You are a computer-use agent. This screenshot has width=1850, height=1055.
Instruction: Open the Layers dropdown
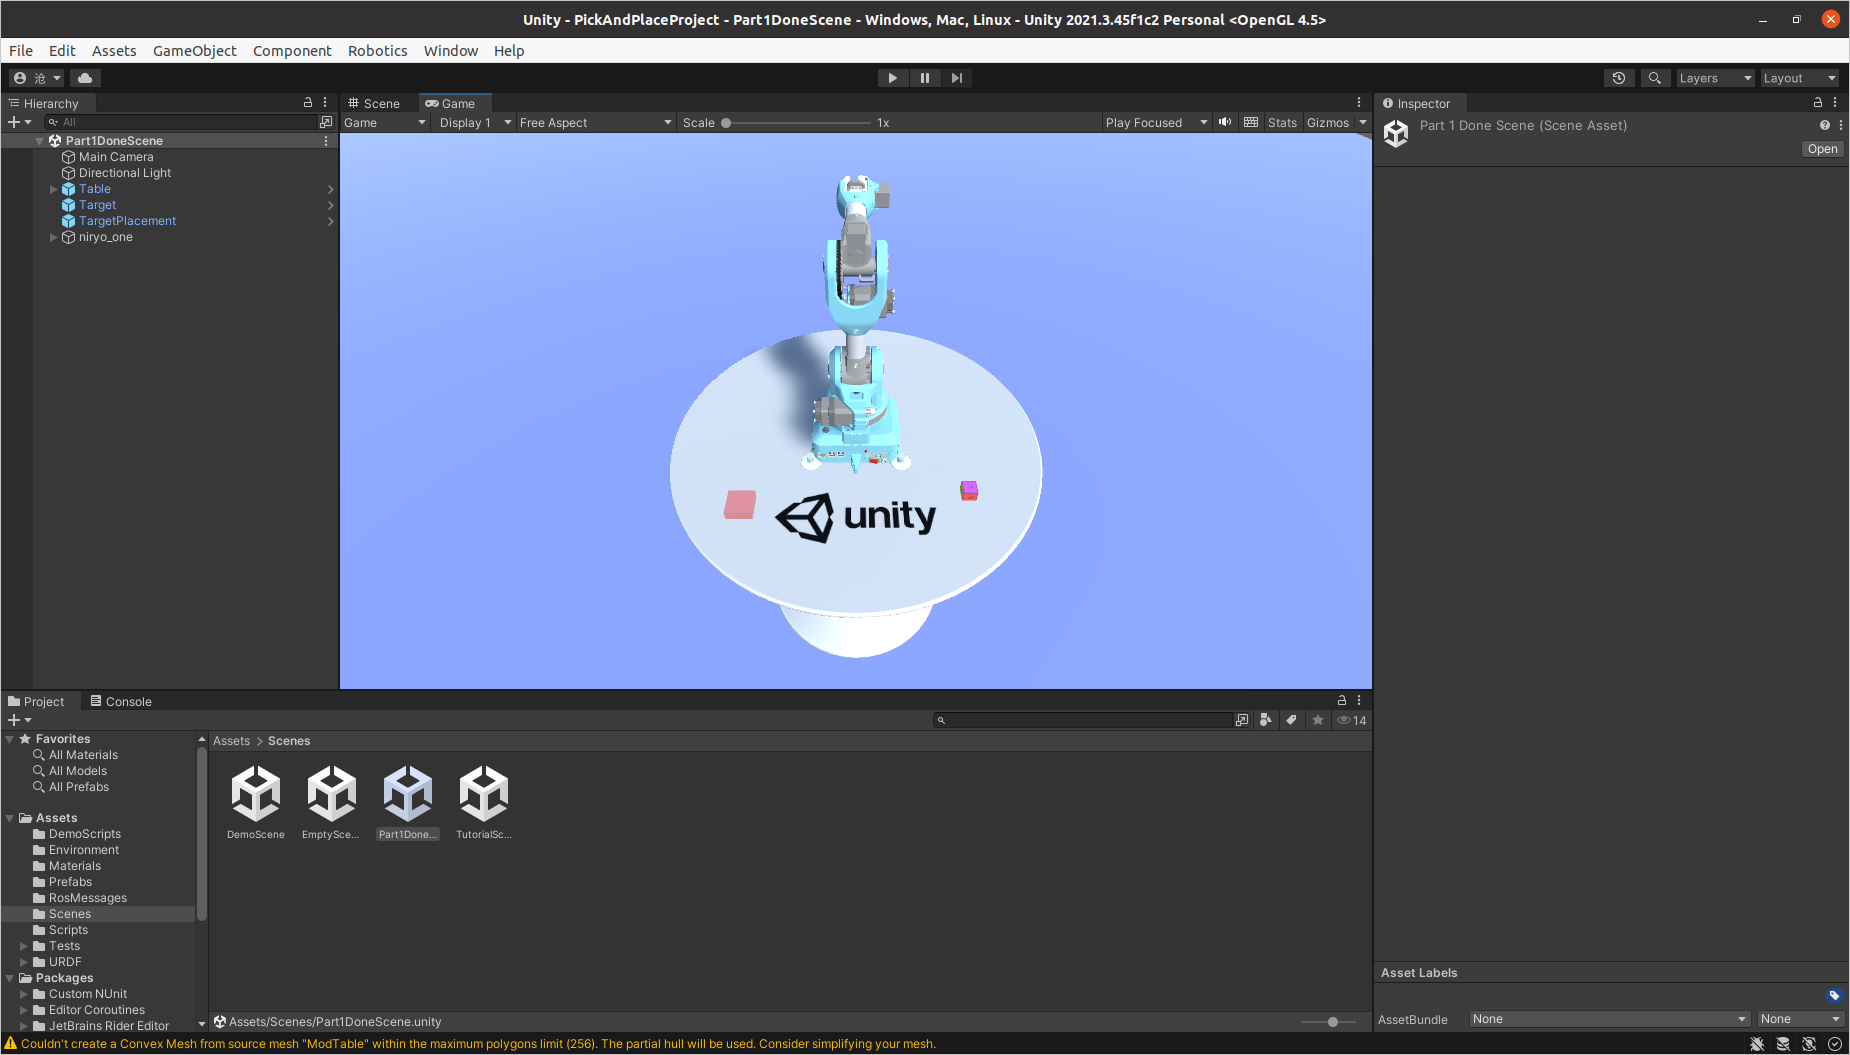click(1715, 78)
